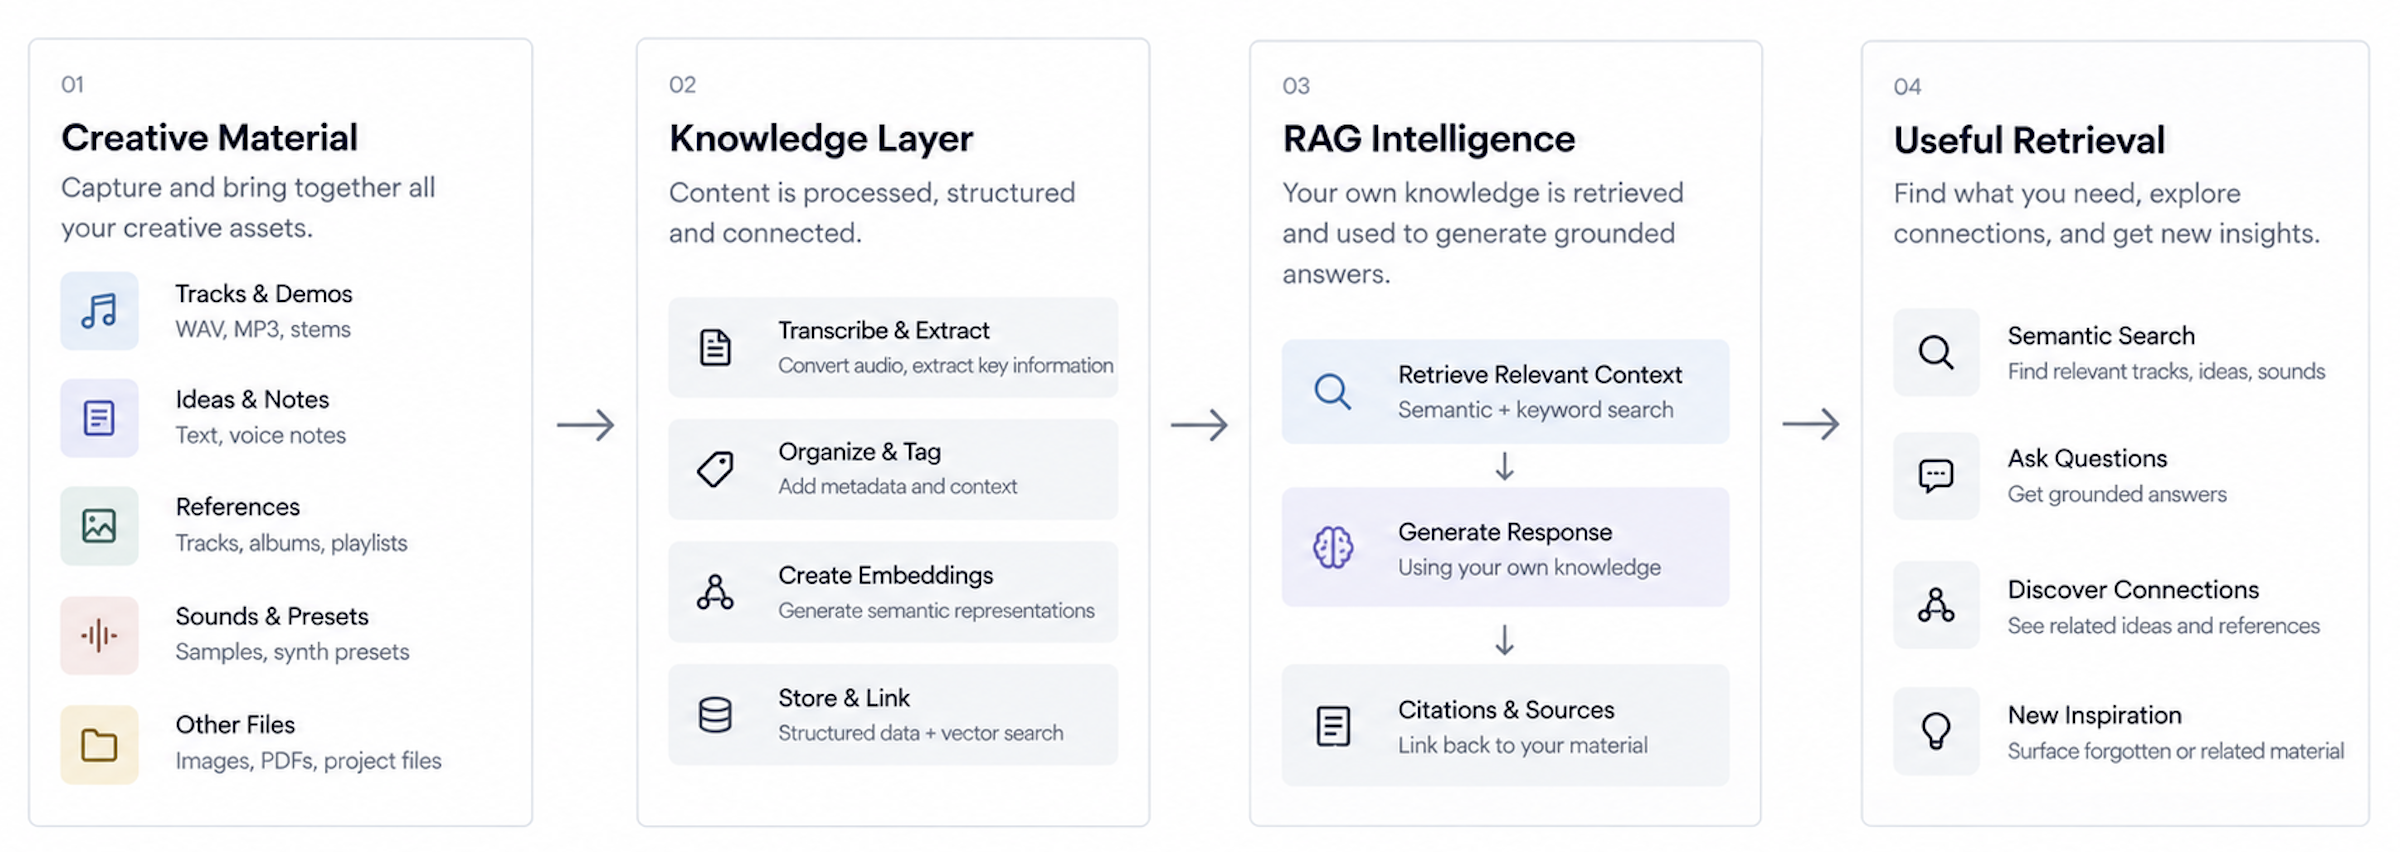
Task: Click the document icon in Citations & Sources
Action: coord(1333,726)
